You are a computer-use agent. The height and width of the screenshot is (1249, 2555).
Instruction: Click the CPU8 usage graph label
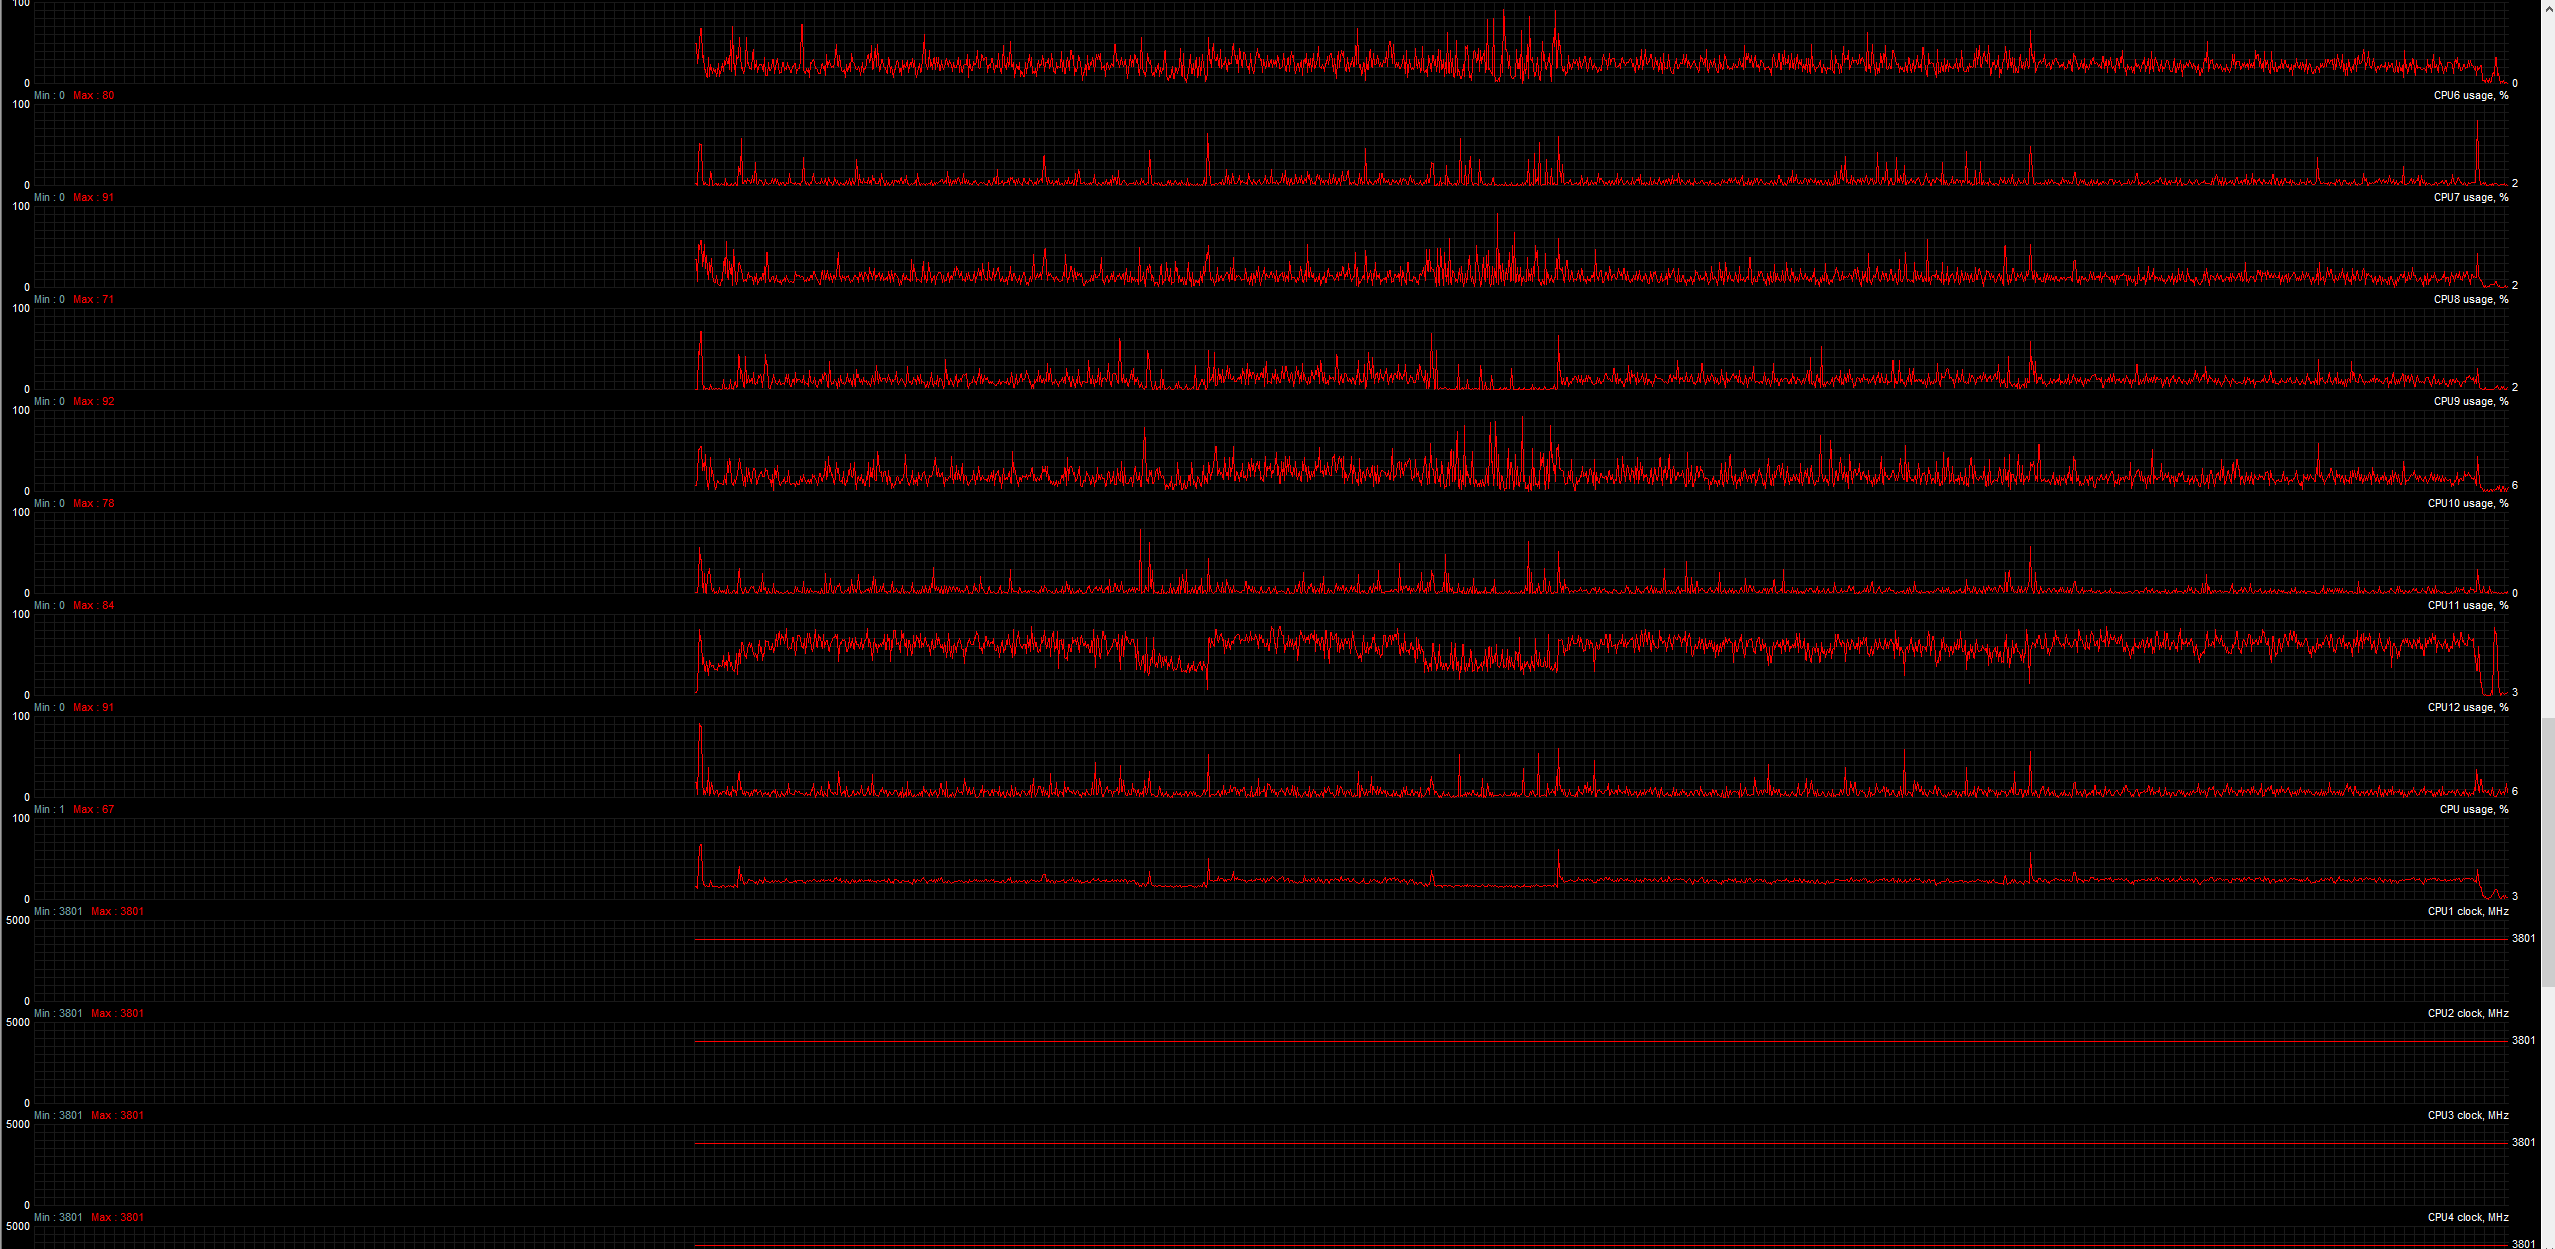point(2470,300)
